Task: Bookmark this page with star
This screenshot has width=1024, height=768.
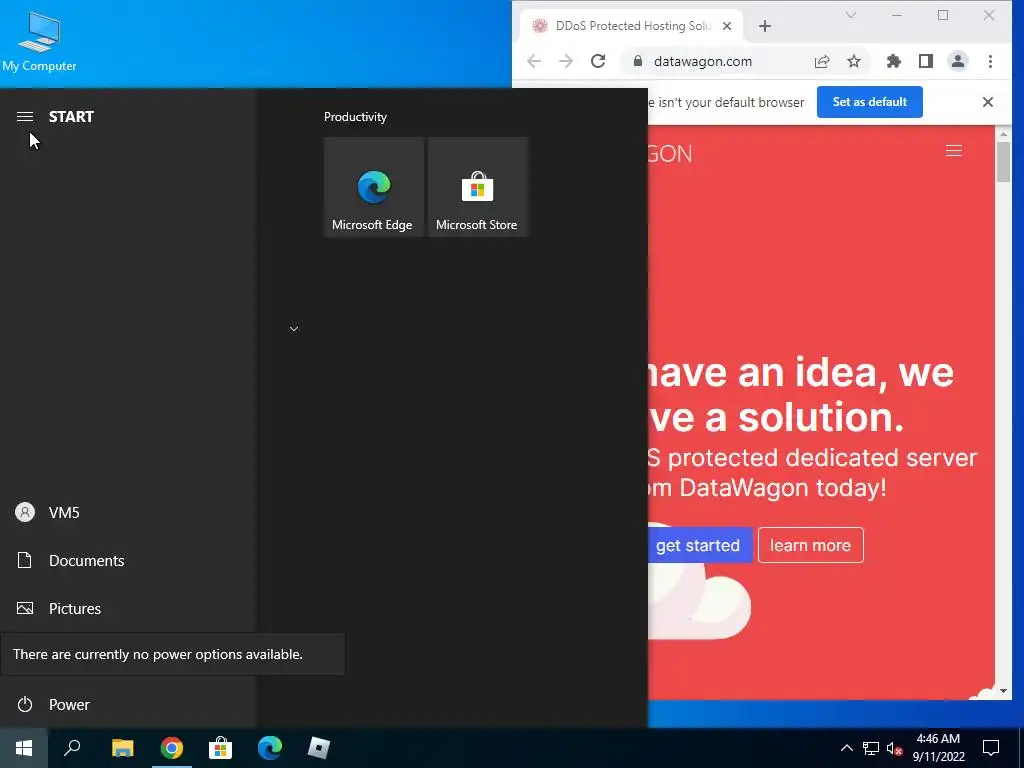Action: click(x=854, y=61)
